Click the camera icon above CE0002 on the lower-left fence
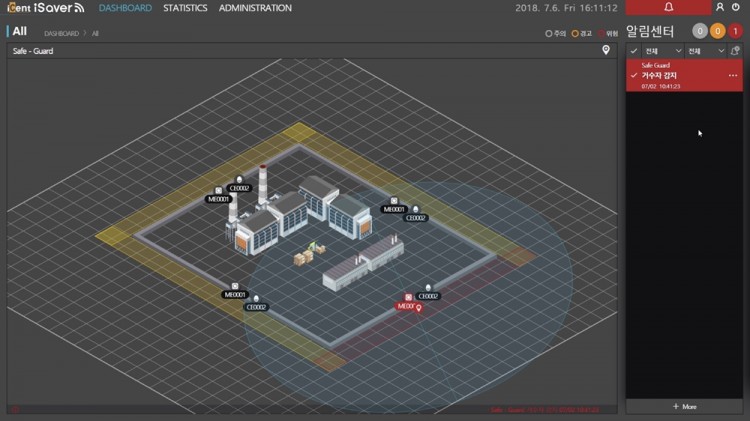The width and height of the screenshot is (750, 421). point(256,299)
